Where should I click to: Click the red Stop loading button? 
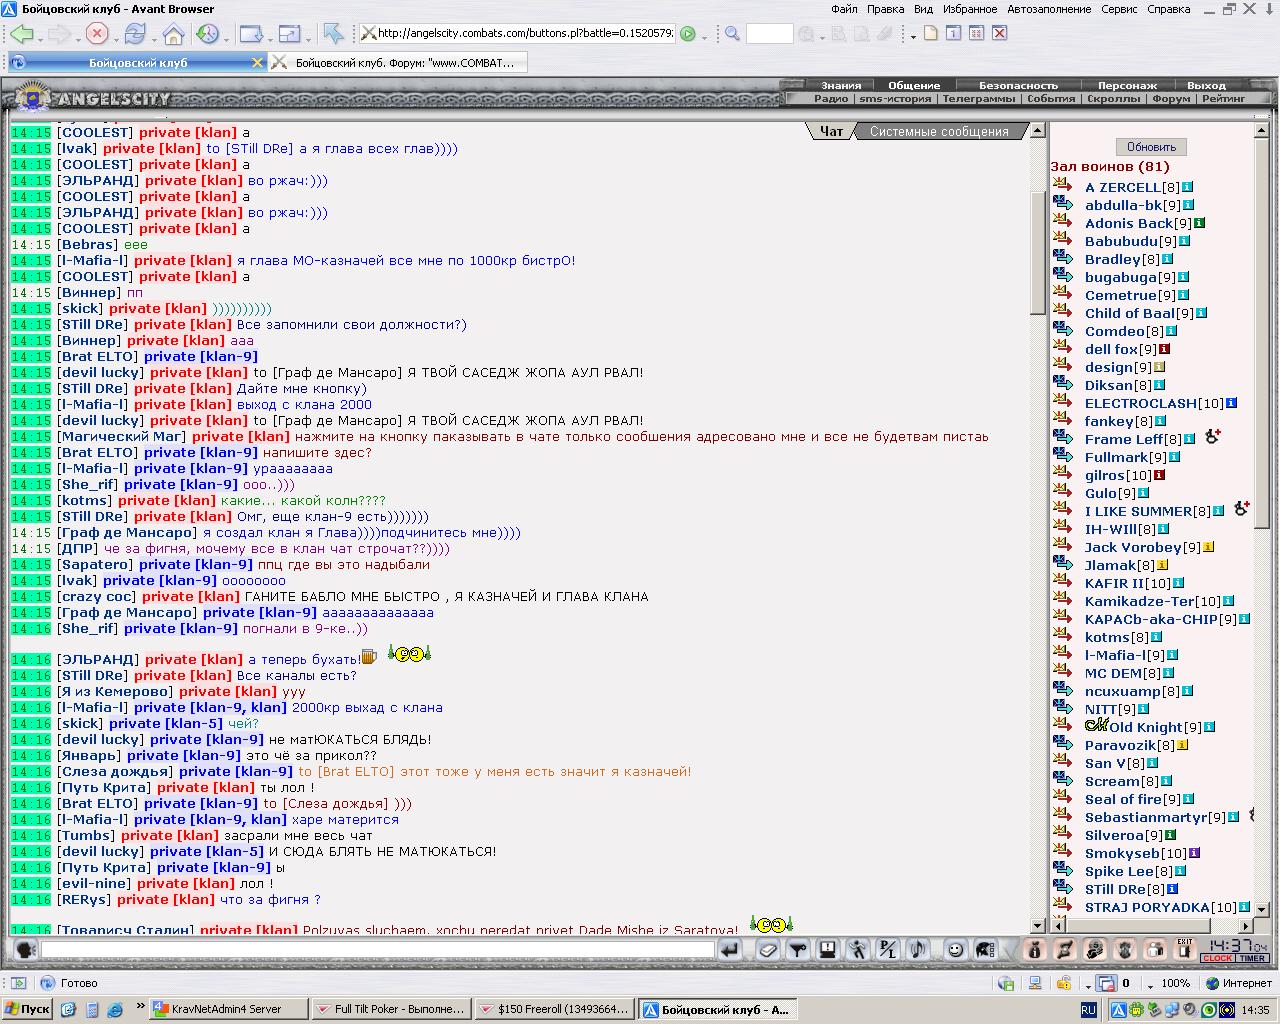coord(97,34)
